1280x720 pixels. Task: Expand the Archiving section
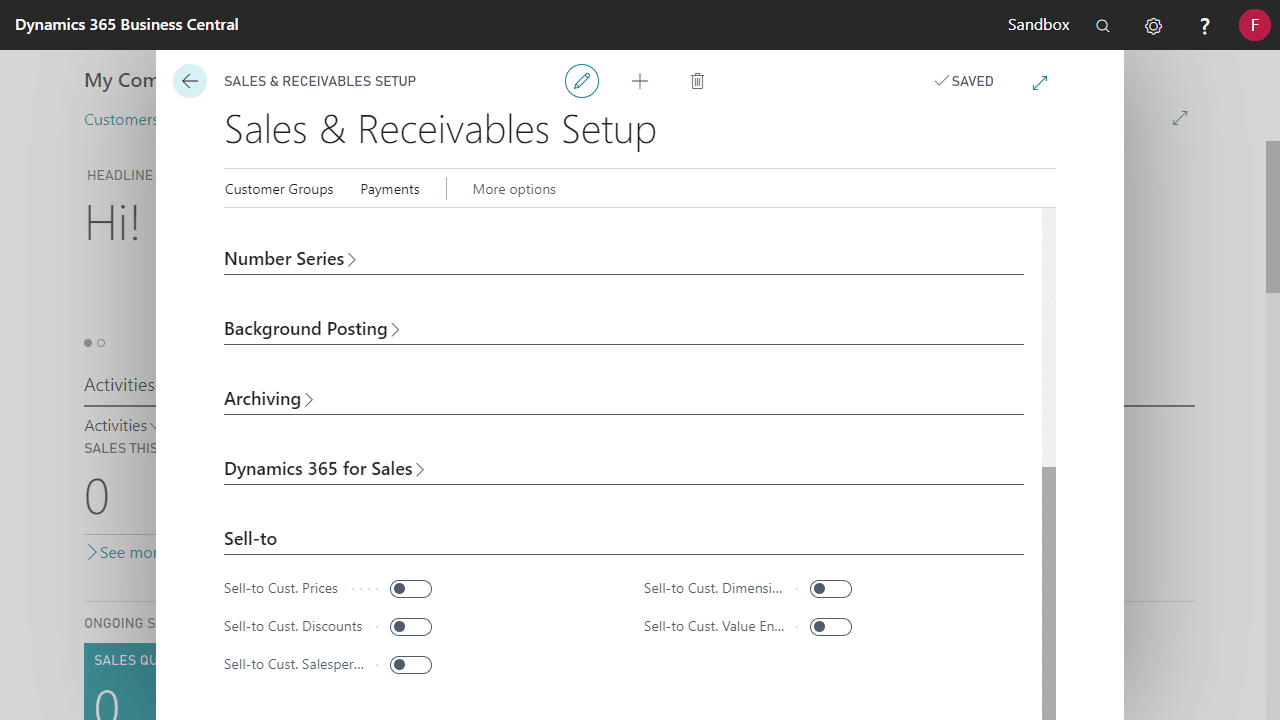(x=269, y=399)
